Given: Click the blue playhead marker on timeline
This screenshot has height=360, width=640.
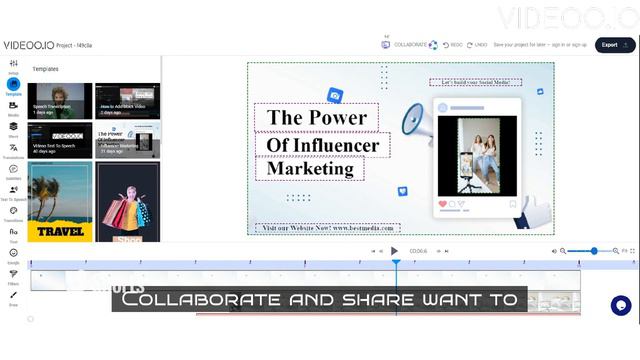Looking at the screenshot, I should (x=396, y=262).
